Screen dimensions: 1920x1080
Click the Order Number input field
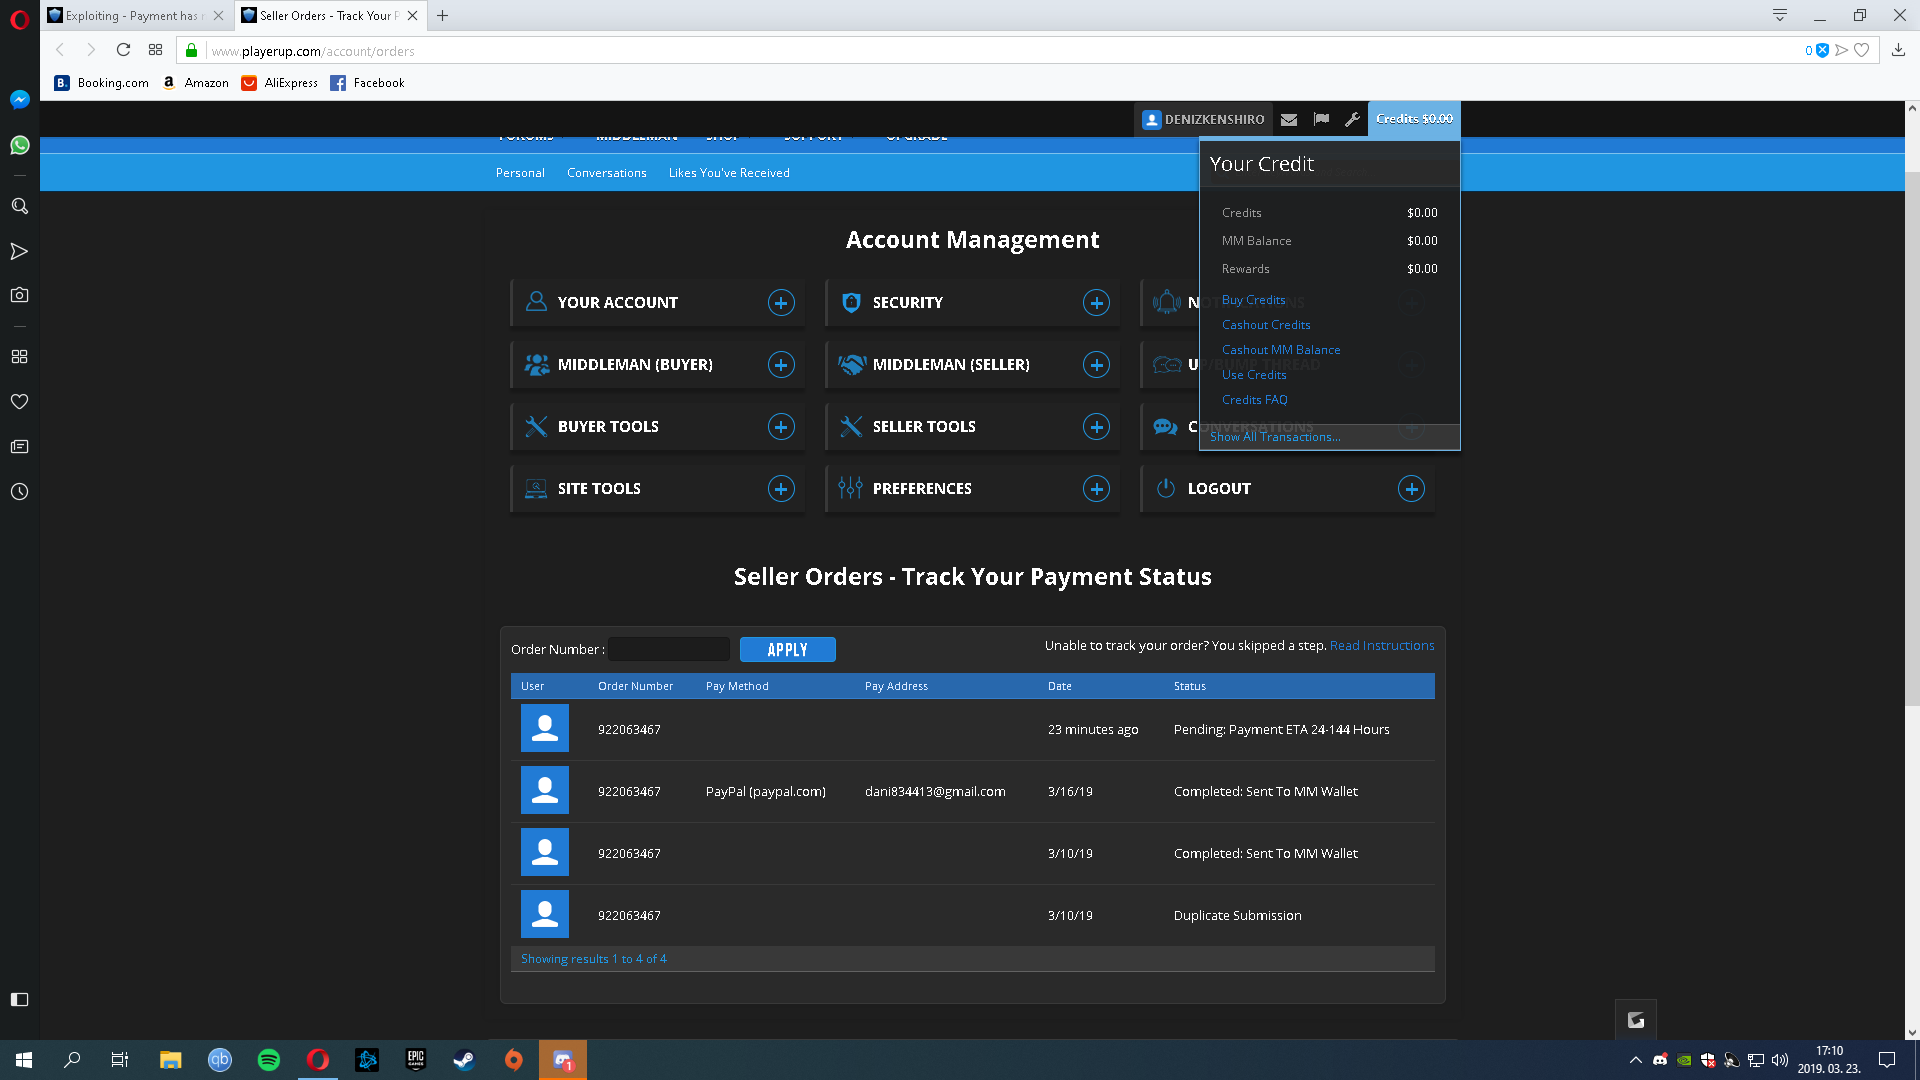pos(669,649)
